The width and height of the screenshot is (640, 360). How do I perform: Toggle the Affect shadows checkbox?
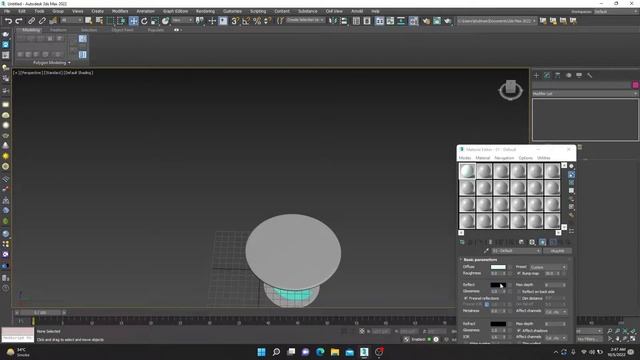point(519,331)
